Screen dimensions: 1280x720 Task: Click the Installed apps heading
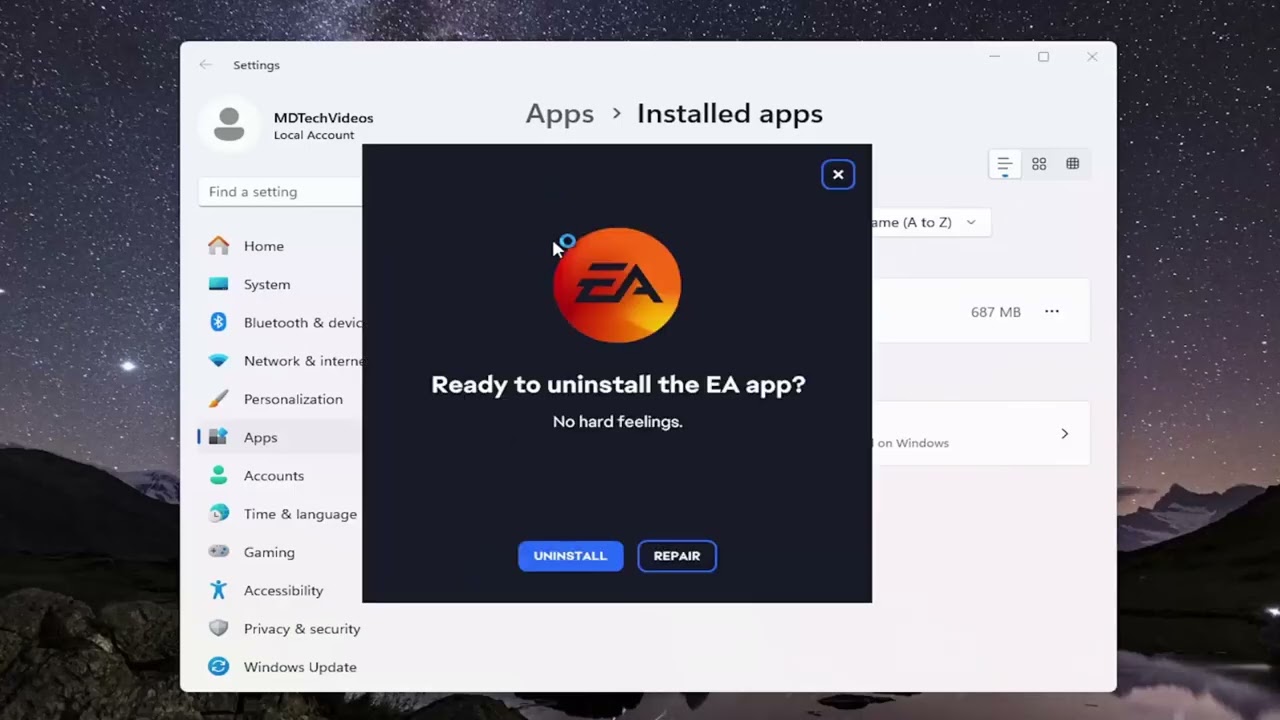click(x=730, y=114)
